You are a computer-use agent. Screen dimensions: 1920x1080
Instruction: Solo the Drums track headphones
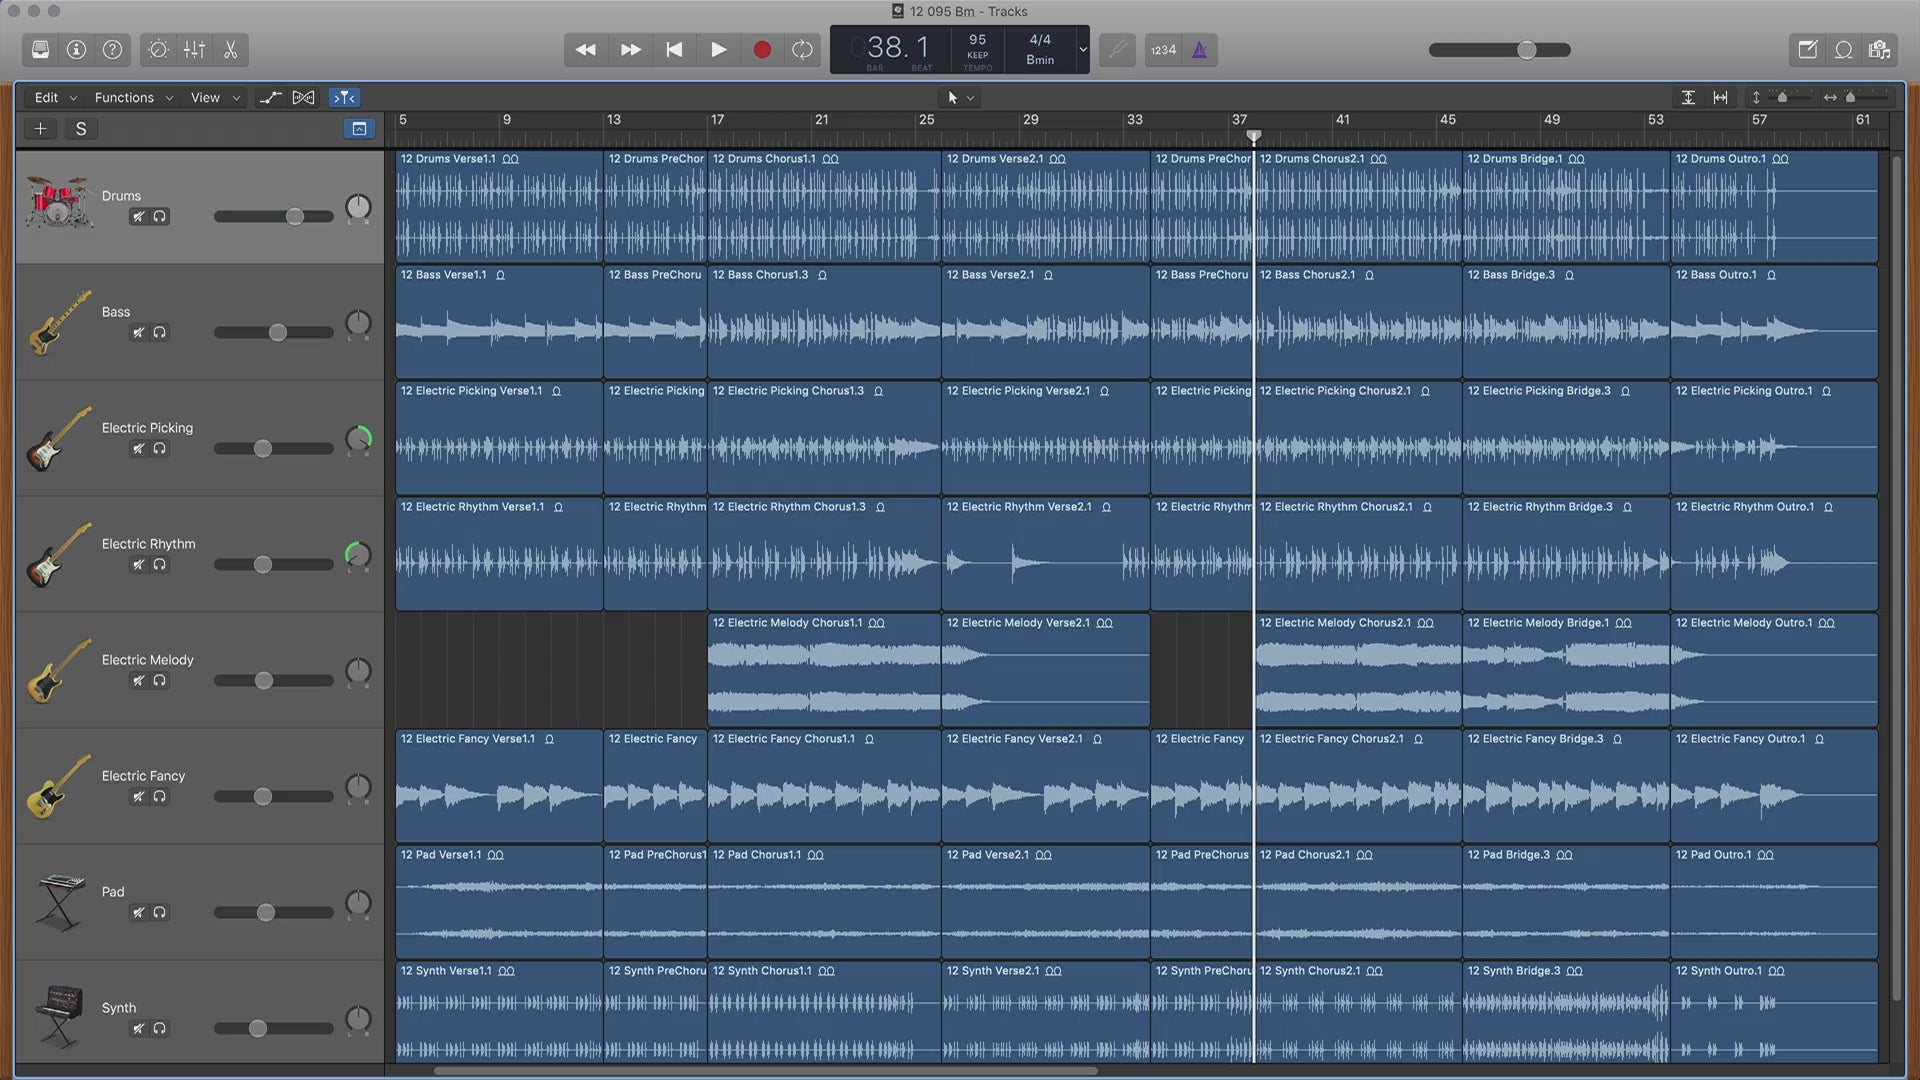point(160,217)
